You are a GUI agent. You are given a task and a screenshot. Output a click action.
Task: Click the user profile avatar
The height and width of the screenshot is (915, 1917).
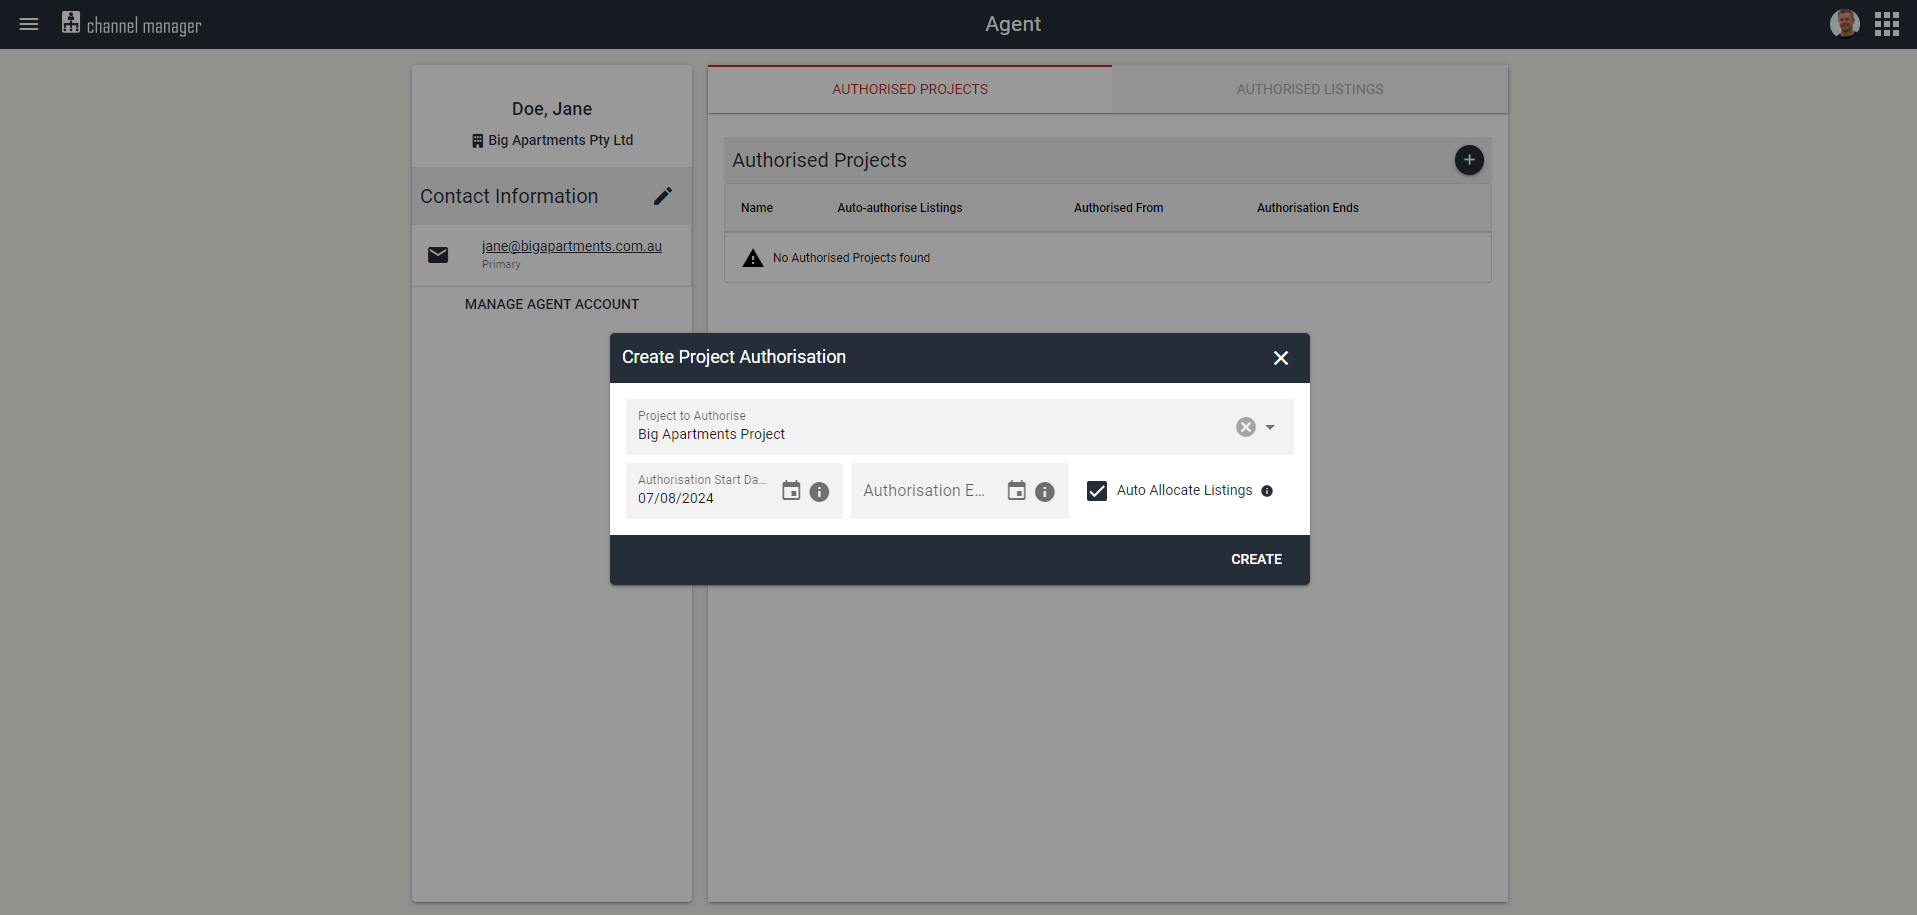(x=1844, y=23)
